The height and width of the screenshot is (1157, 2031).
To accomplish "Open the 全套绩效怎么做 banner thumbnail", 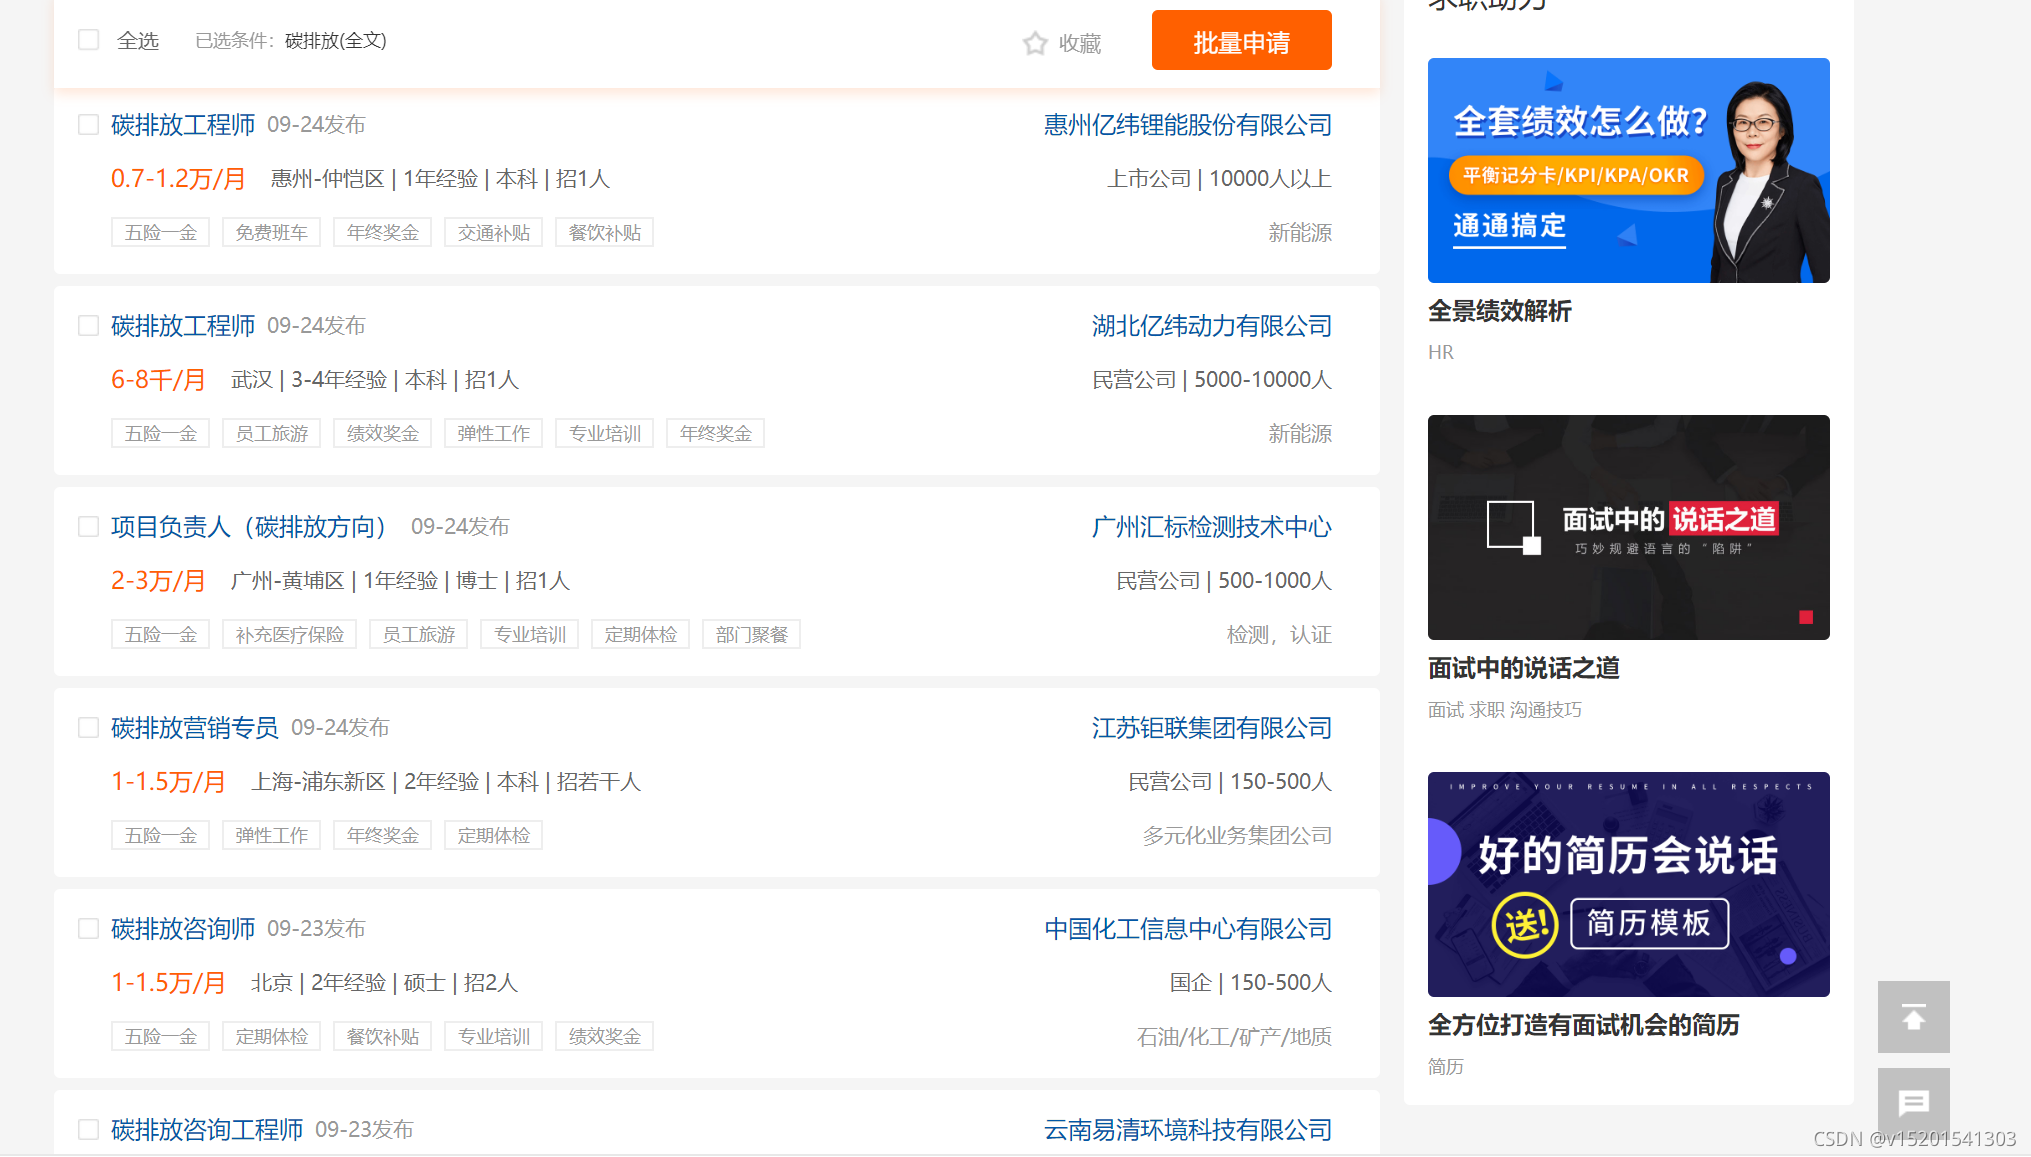I will coord(1628,170).
